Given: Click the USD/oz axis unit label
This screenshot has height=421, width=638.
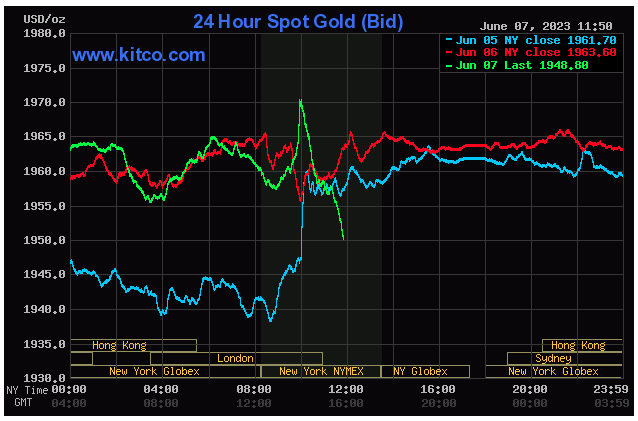Looking at the screenshot, I should (24, 19).
